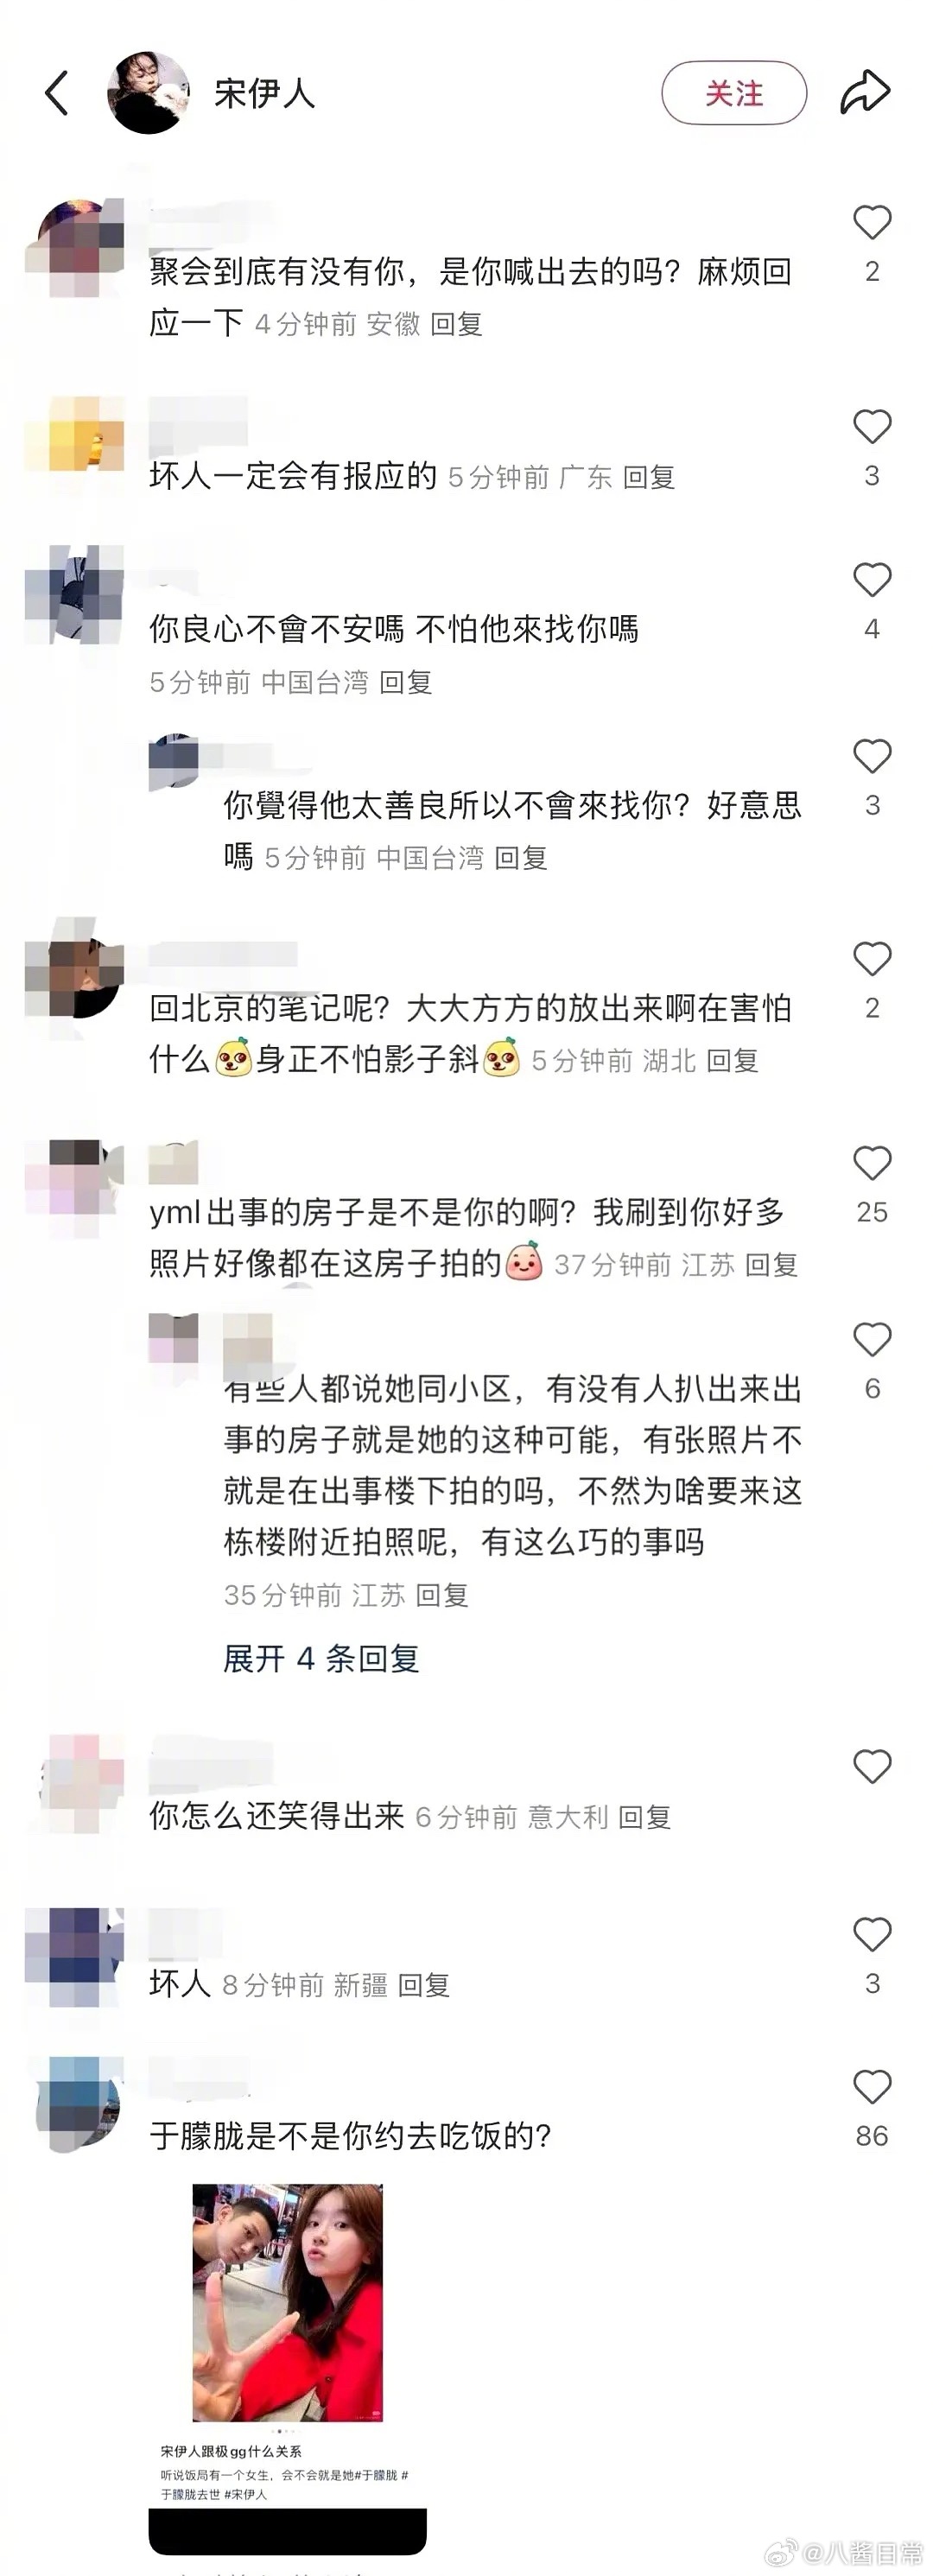This screenshot has height=2576, width=933.
Task: Follow 宋伊人 with the 关注 button
Action: (734, 93)
